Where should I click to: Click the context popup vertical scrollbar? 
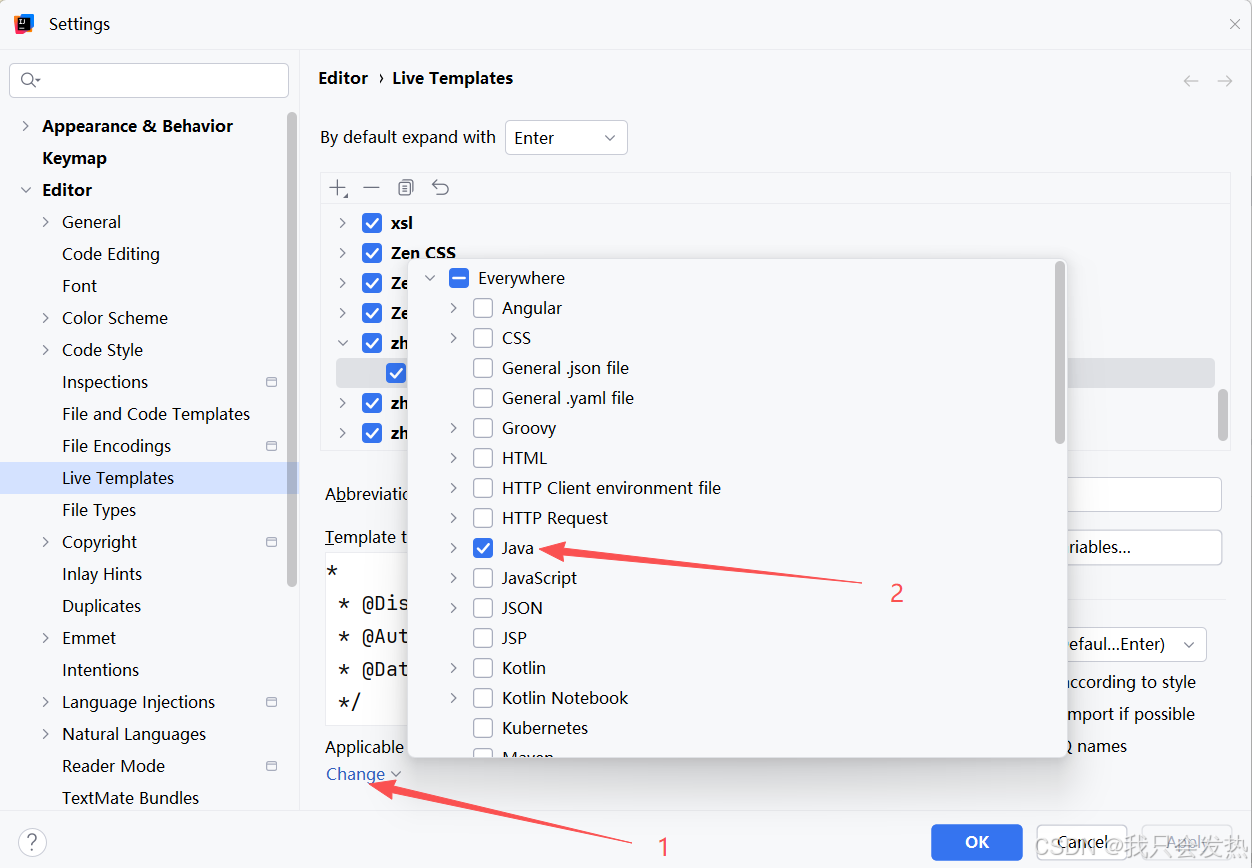pos(1060,353)
